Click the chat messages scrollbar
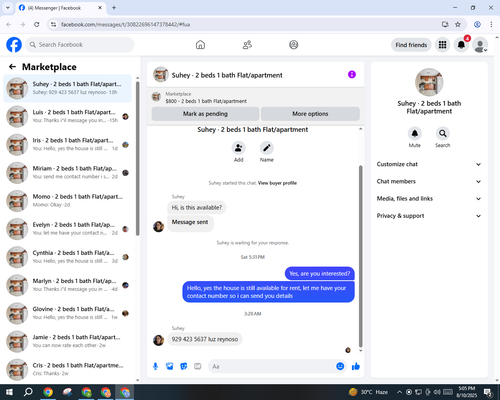Screen dimensions: 500x400 pos(360,257)
